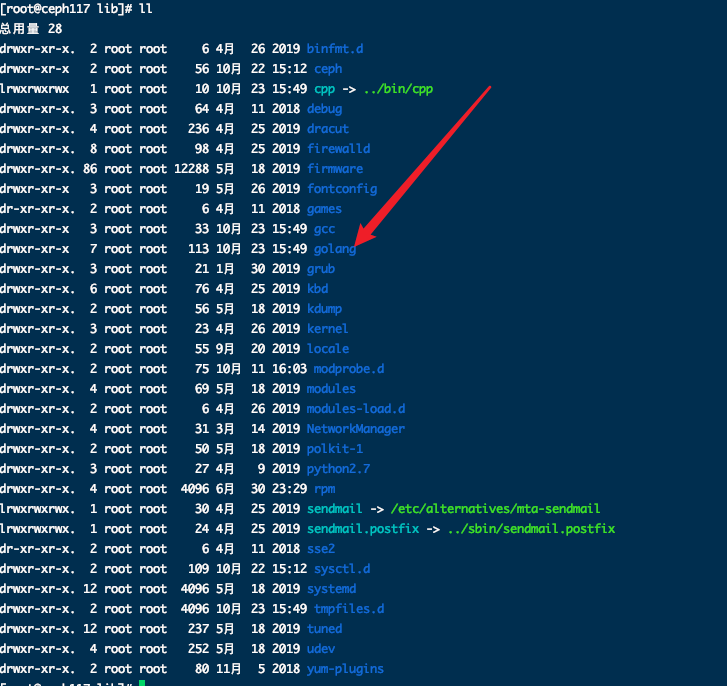Select the locale directory name
Screen dimensions: 727x686
[x=328, y=348]
